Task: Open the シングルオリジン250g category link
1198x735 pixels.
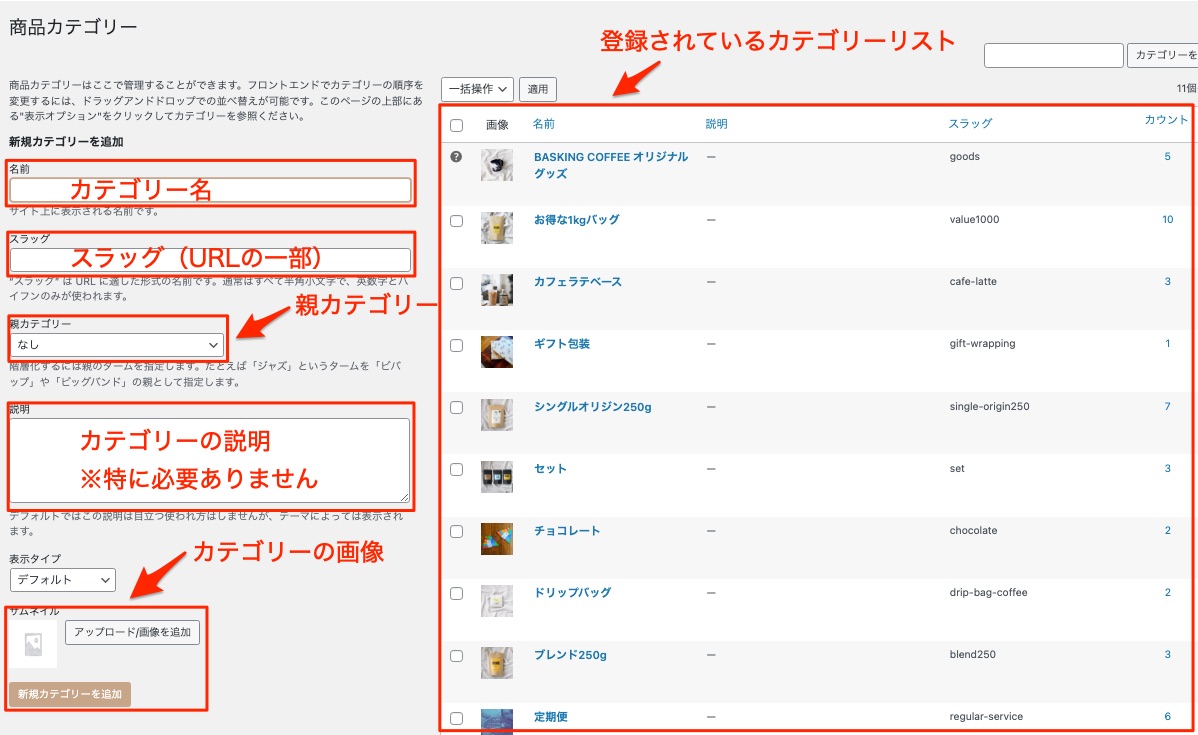Action: click(x=592, y=407)
